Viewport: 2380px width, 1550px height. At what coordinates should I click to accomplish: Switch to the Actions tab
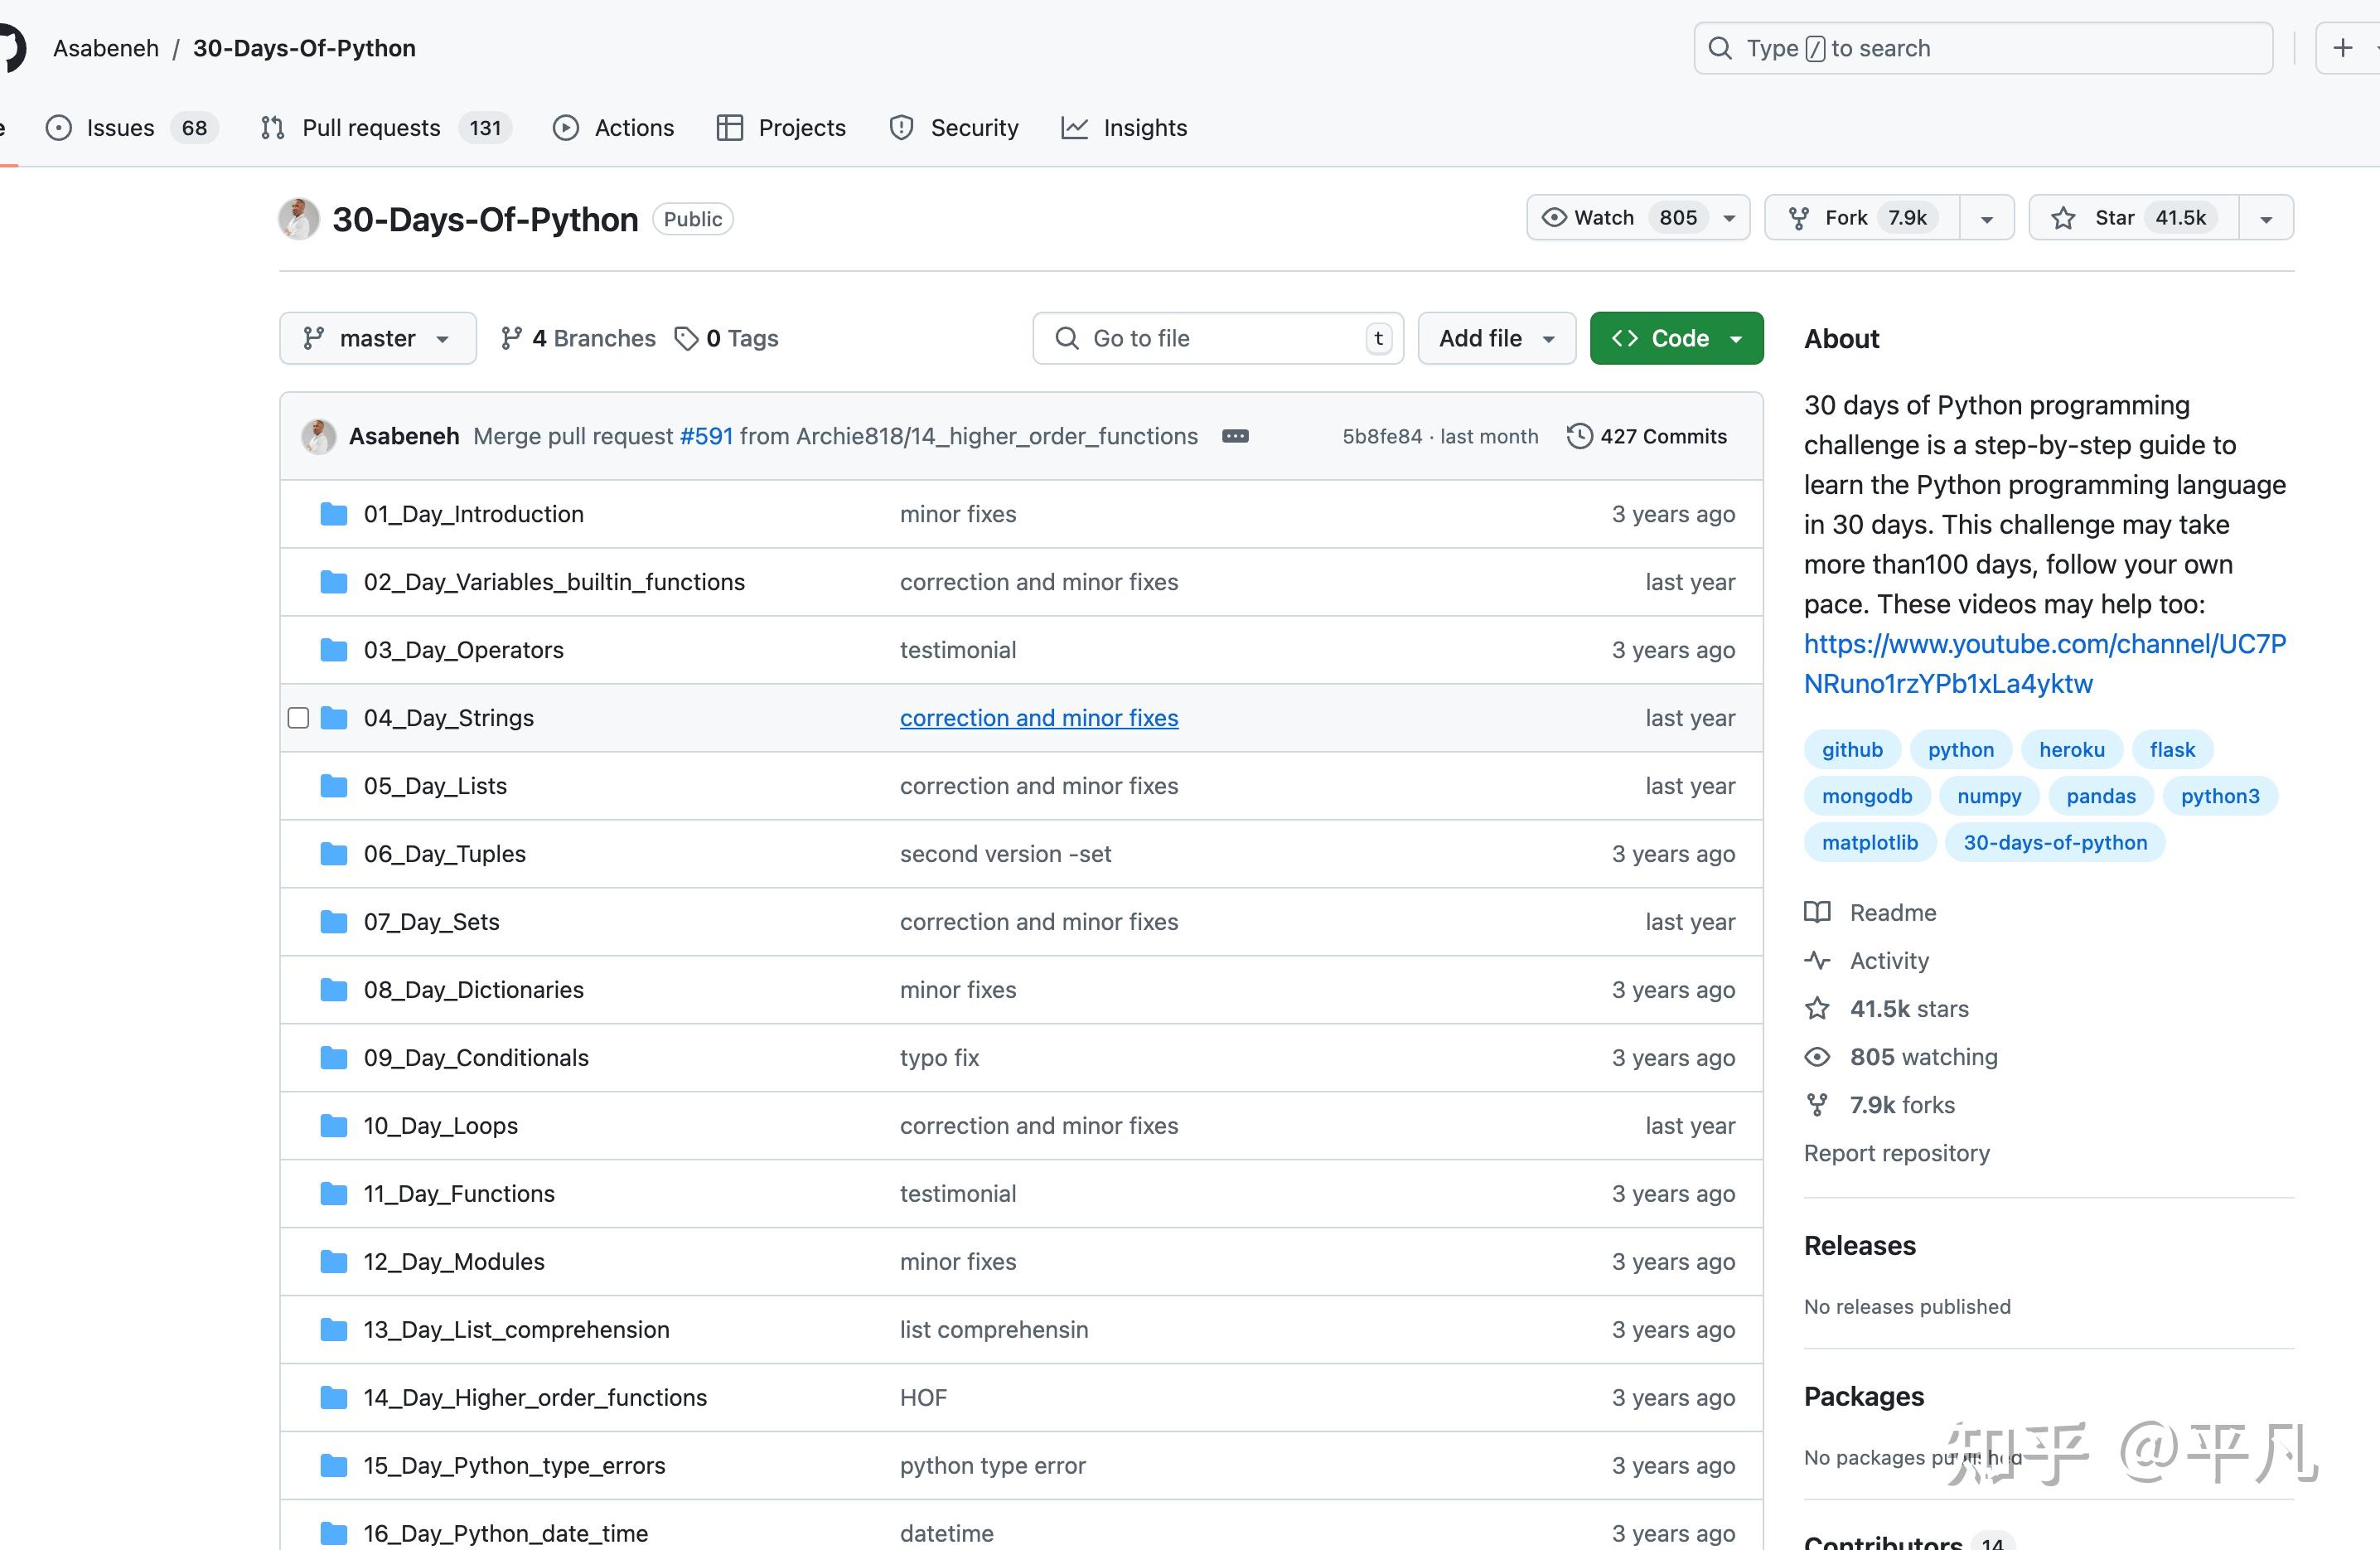[614, 128]
